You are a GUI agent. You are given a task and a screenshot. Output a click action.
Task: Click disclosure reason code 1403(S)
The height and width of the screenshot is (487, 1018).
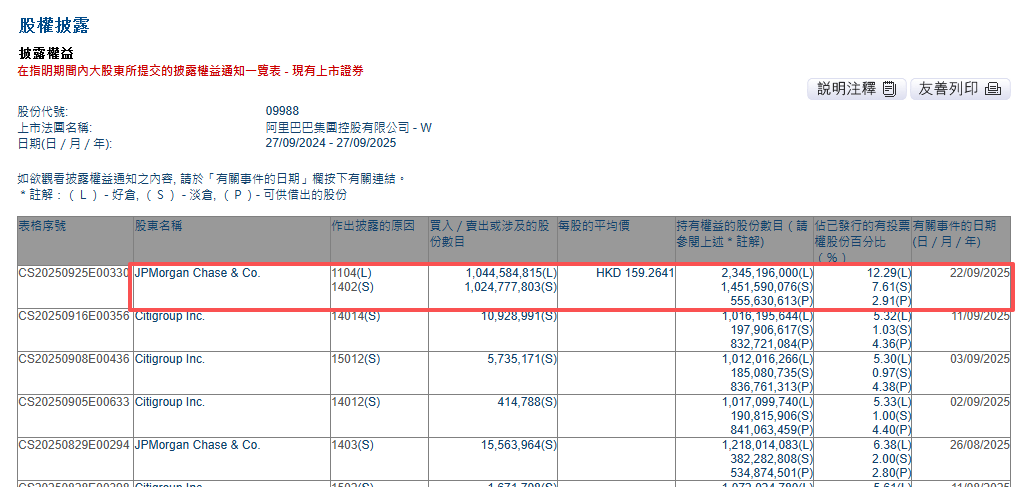coord(352,445)
